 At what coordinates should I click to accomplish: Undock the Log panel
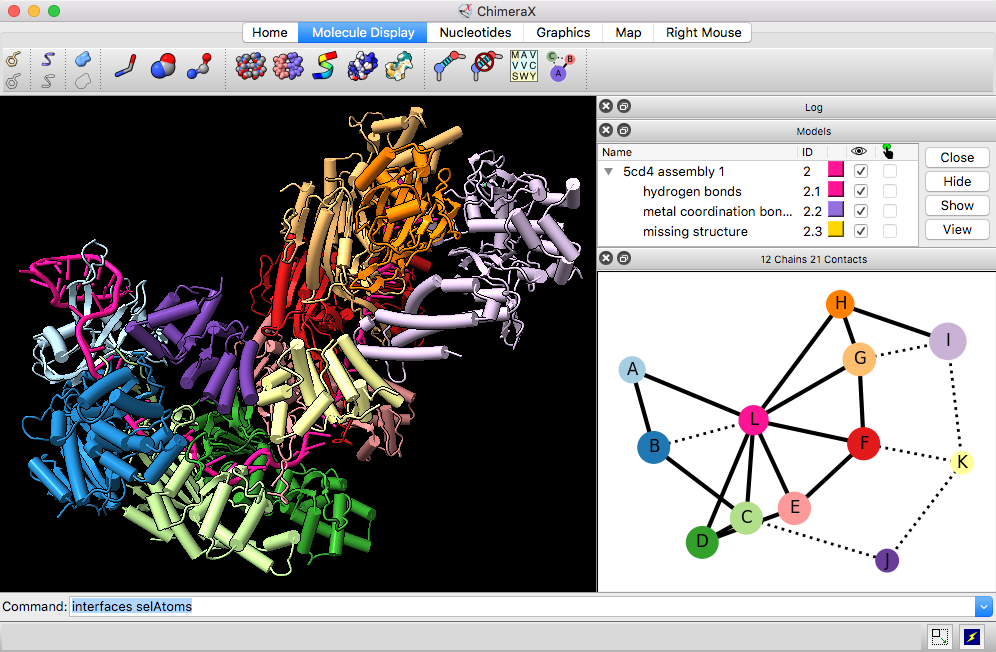(x=622, y=106)
